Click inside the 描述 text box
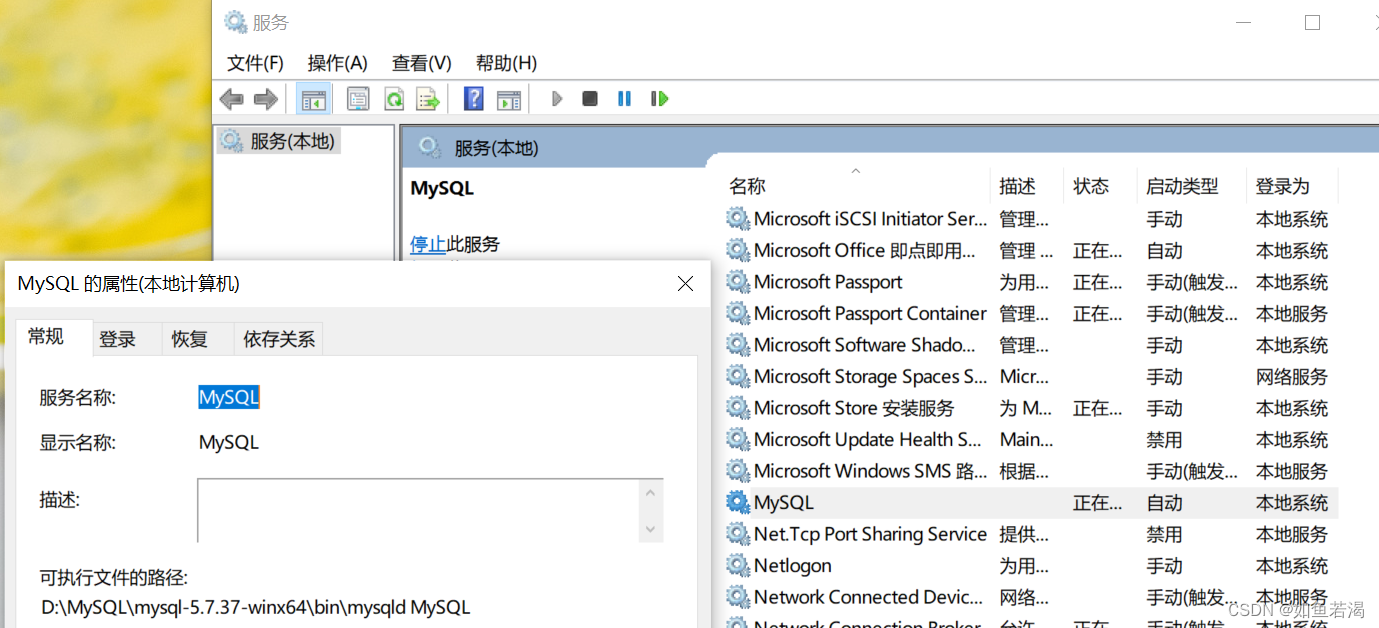The image size is (1379, 628). coord(419,511)
